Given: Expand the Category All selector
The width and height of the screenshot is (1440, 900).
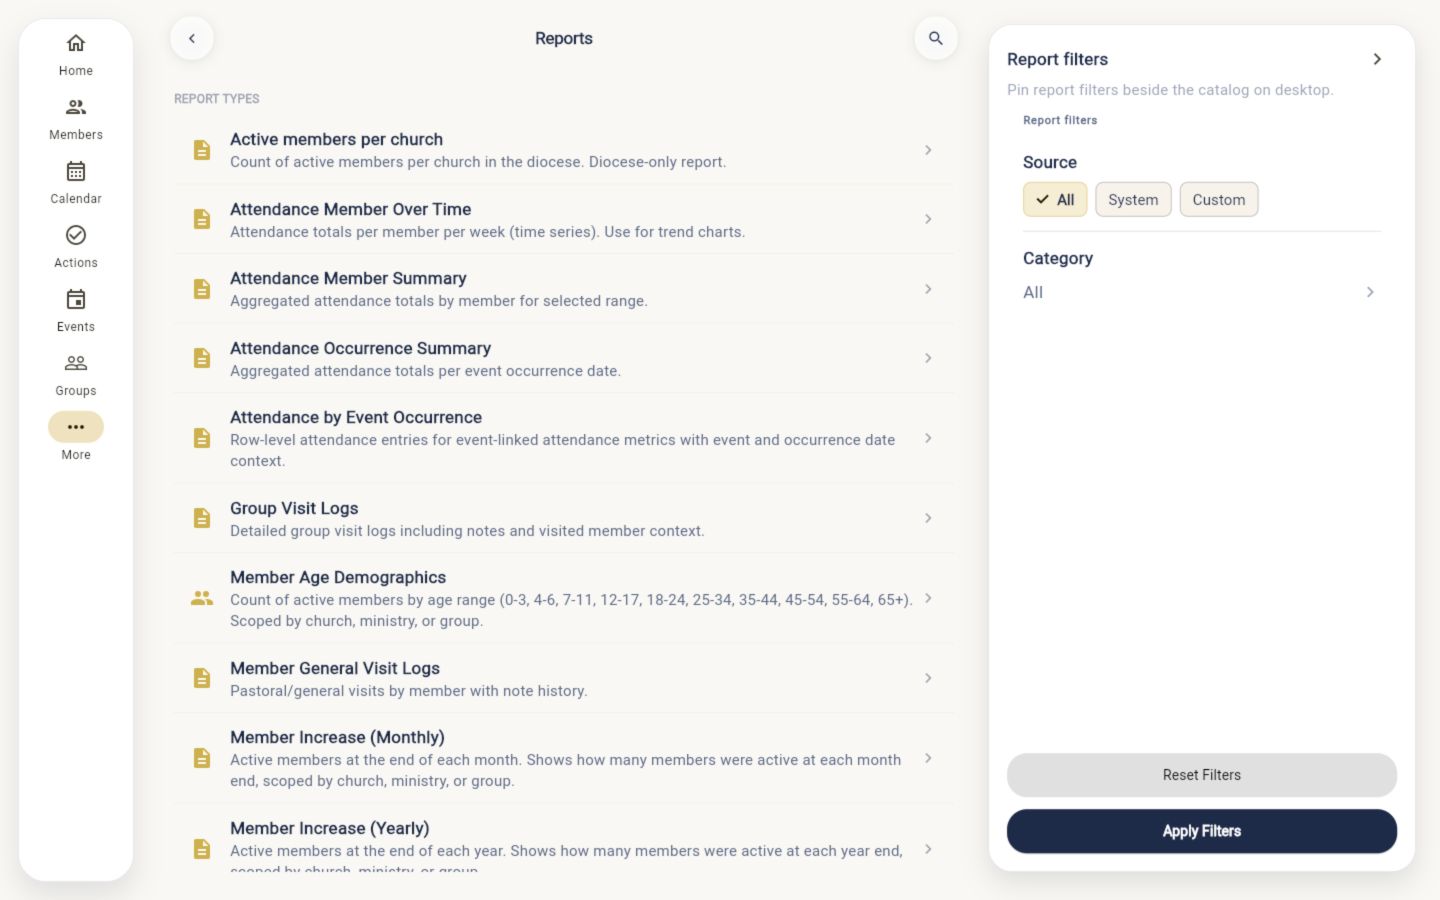Looking at the screenshot, I should point(1201,292).
